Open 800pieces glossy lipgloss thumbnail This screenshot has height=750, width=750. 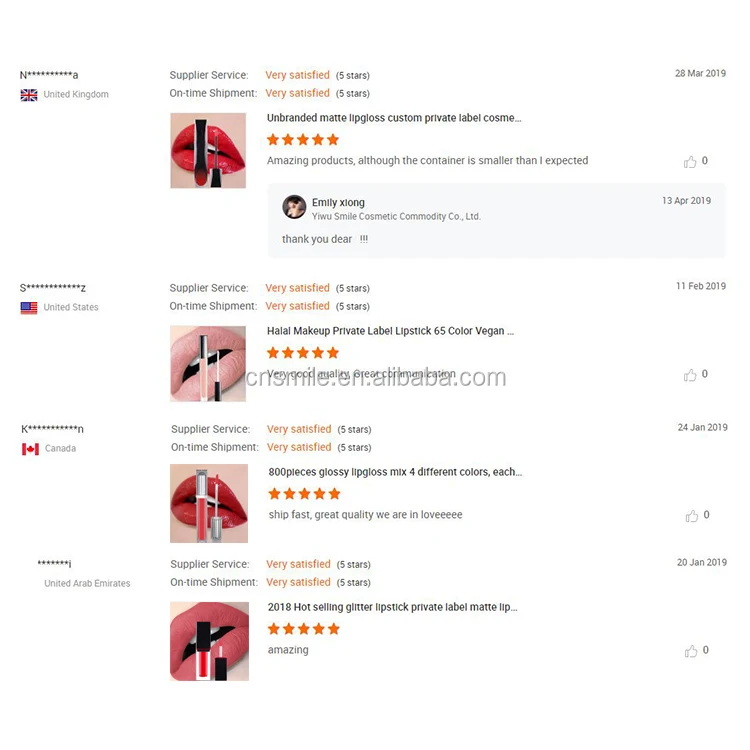tap(209, 503)
